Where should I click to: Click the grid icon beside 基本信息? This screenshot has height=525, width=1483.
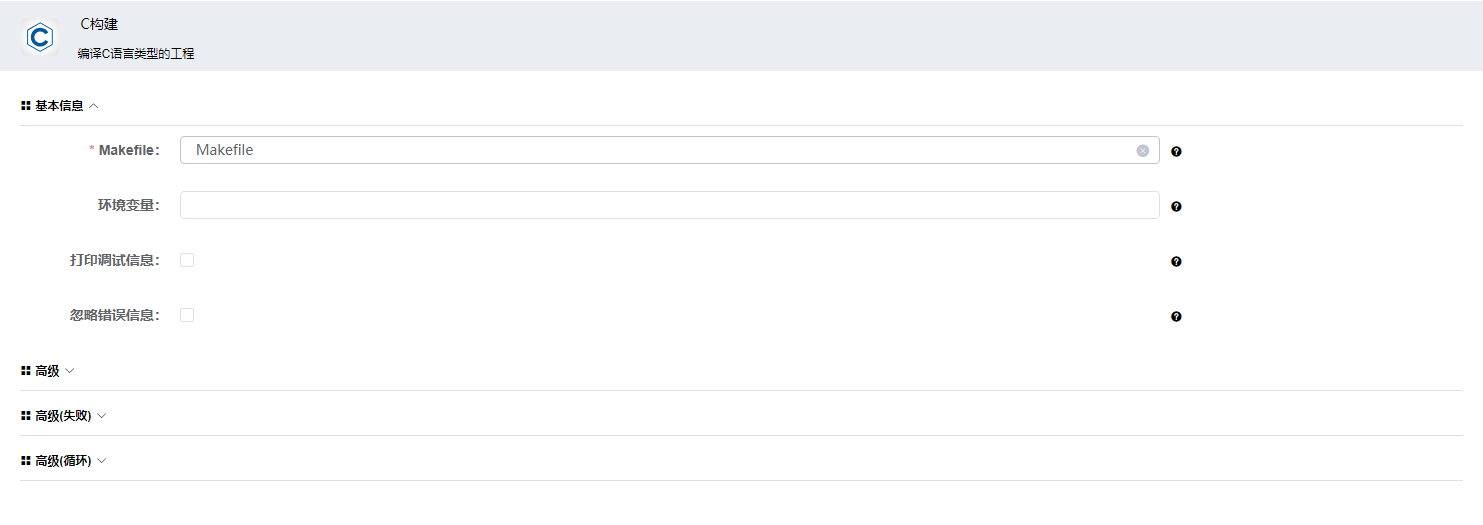[x=25, y=105]
